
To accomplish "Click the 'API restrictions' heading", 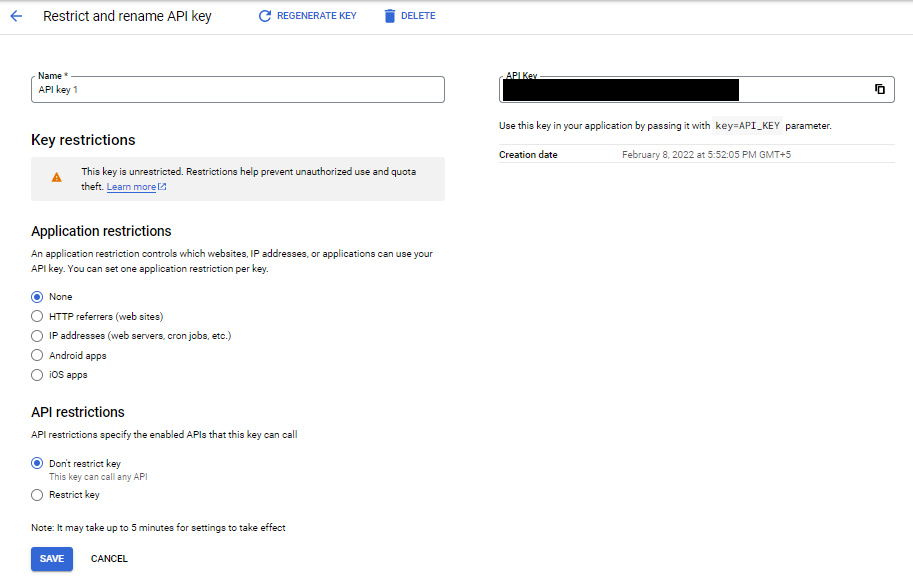I will pos(78,412).
